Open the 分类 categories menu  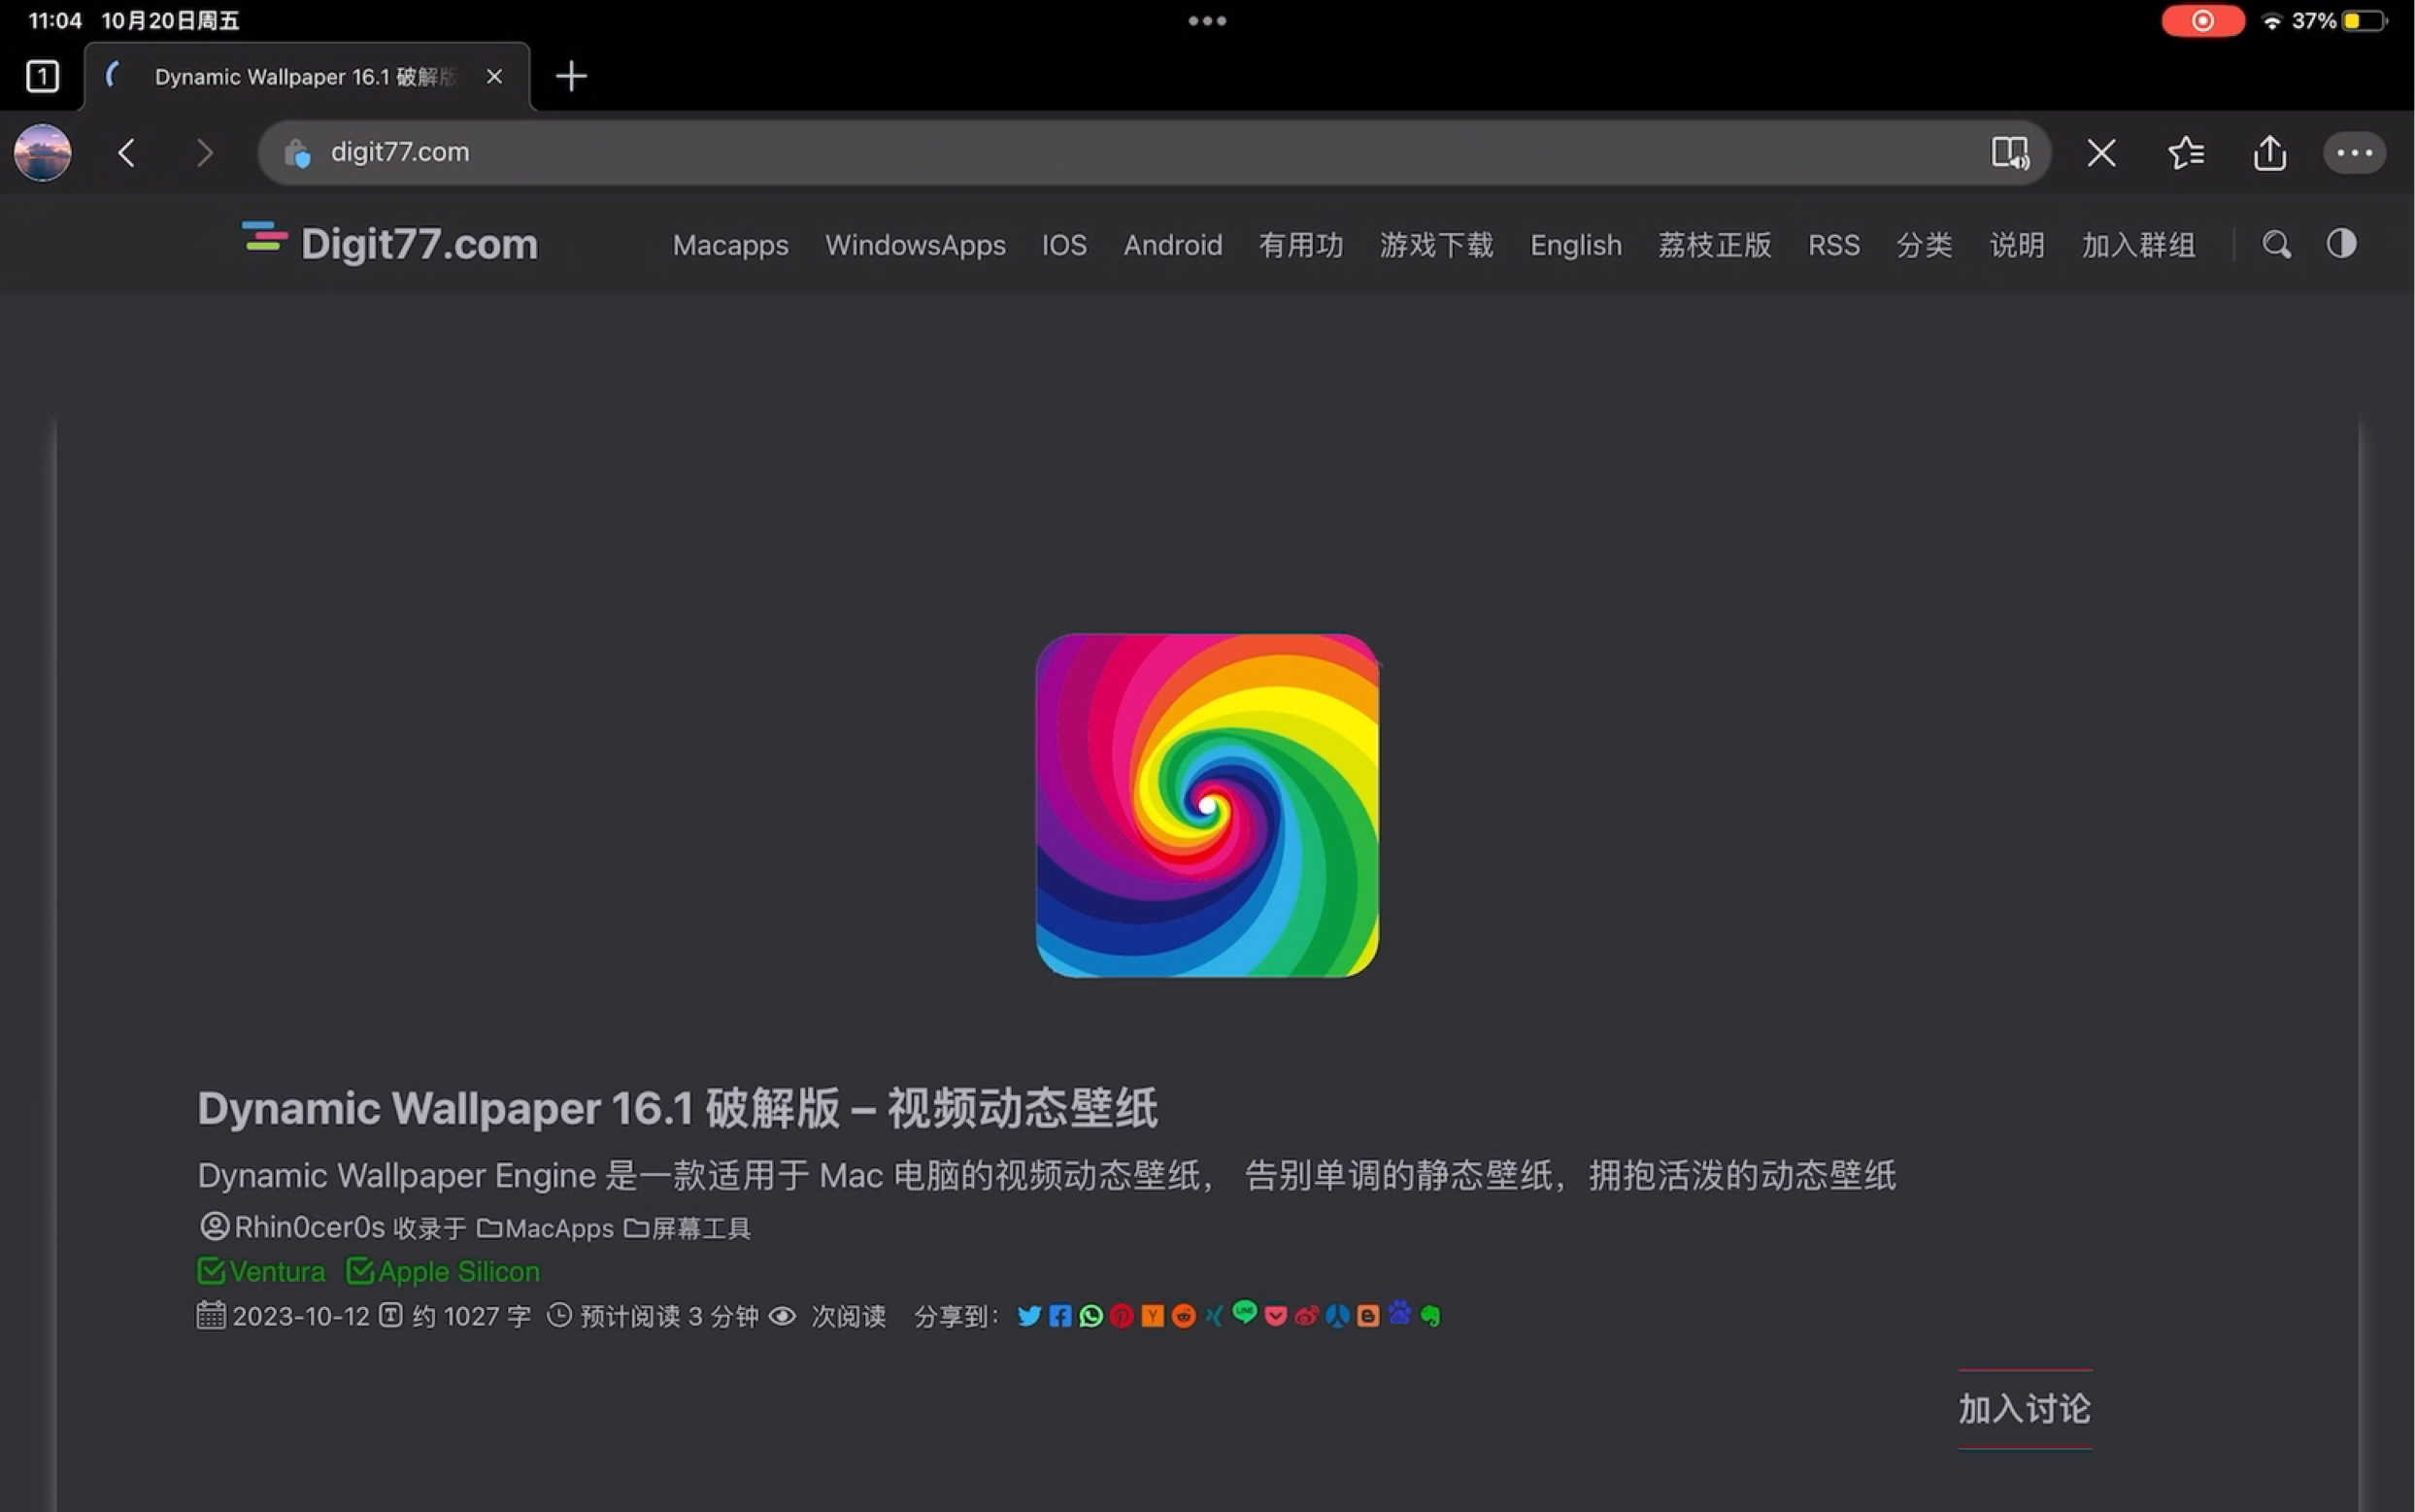(x=1924, y=245)
